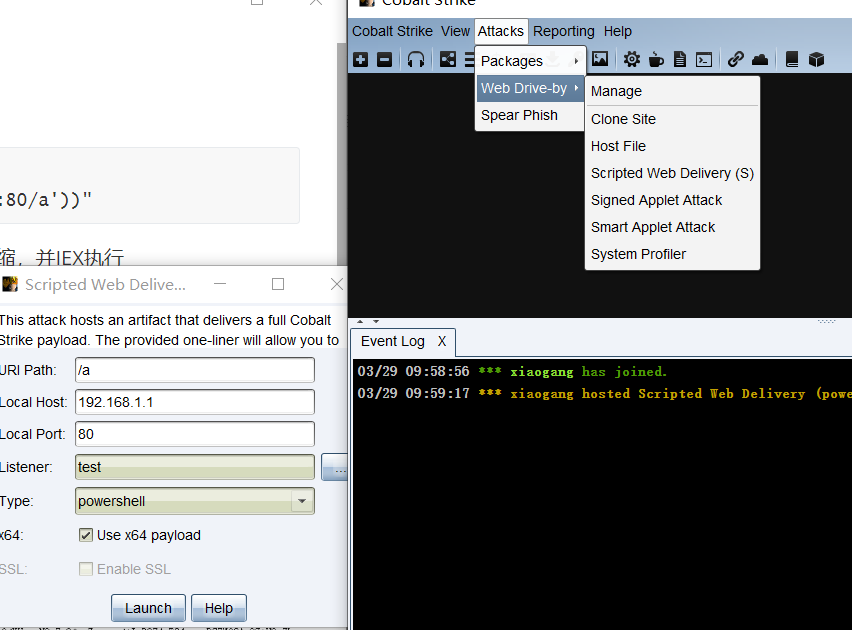Choose Host File menu entry
852x630 pixels.
coord(672,146)
